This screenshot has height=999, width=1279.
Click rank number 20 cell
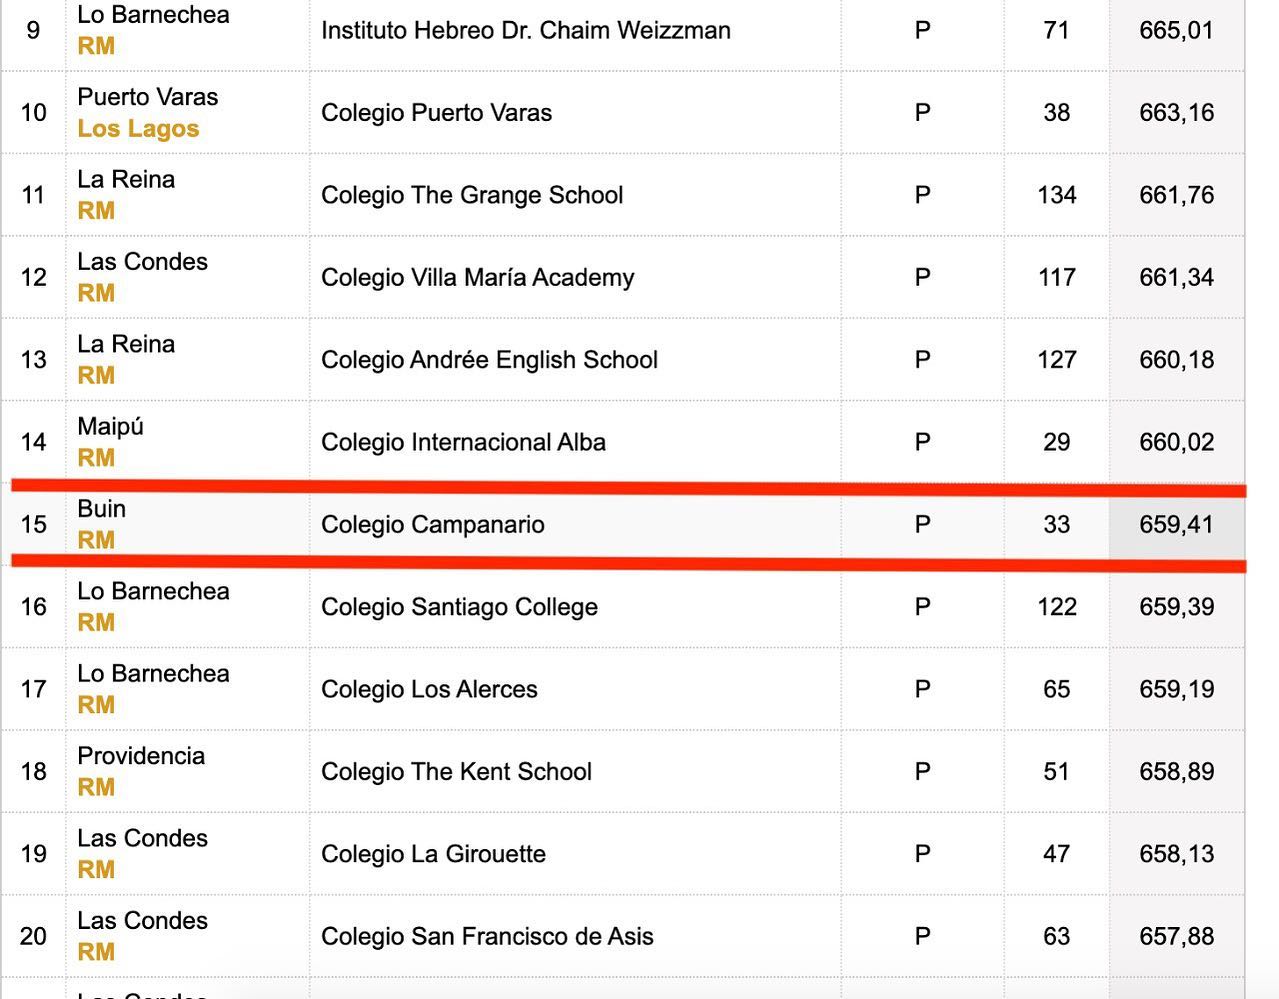click(33, 936)
